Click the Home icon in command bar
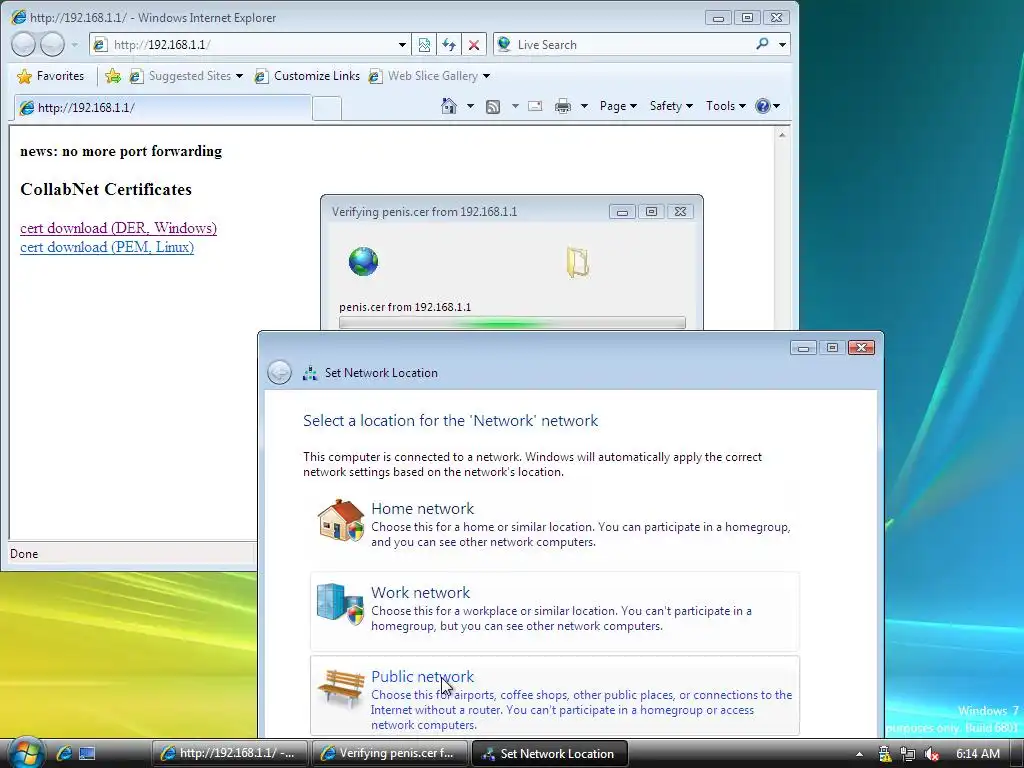Screen dimensions: 1024x768 coord(449,106)
